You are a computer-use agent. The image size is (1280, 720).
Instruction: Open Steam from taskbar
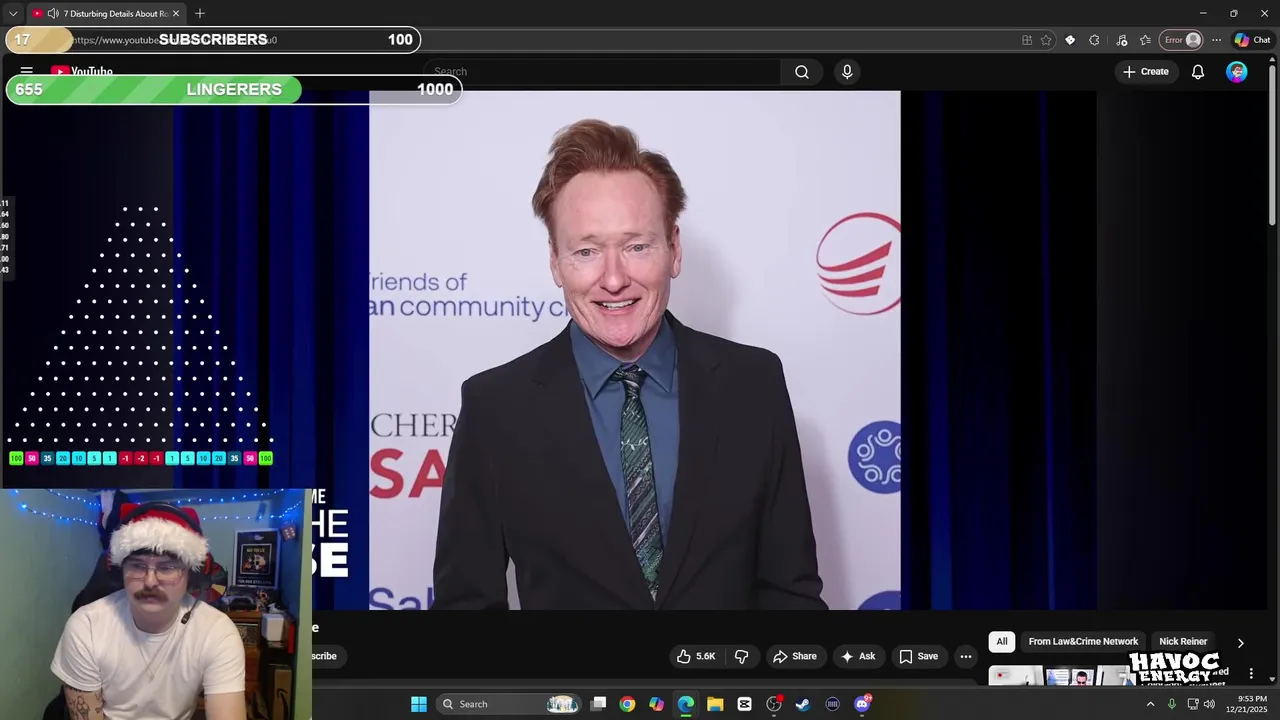pyautogui.click(x=803, y=704)
